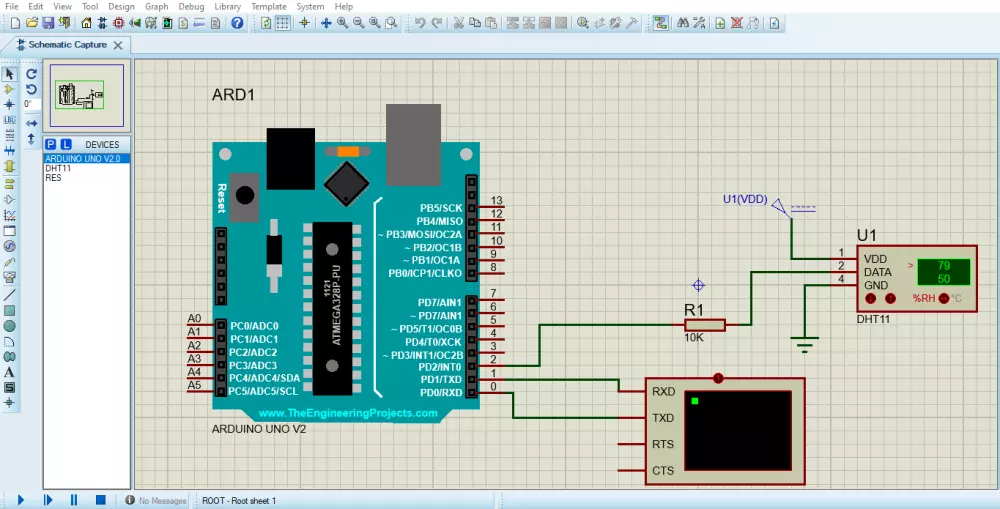
Task: Open the Debug menu
Action: coord(191,6)
